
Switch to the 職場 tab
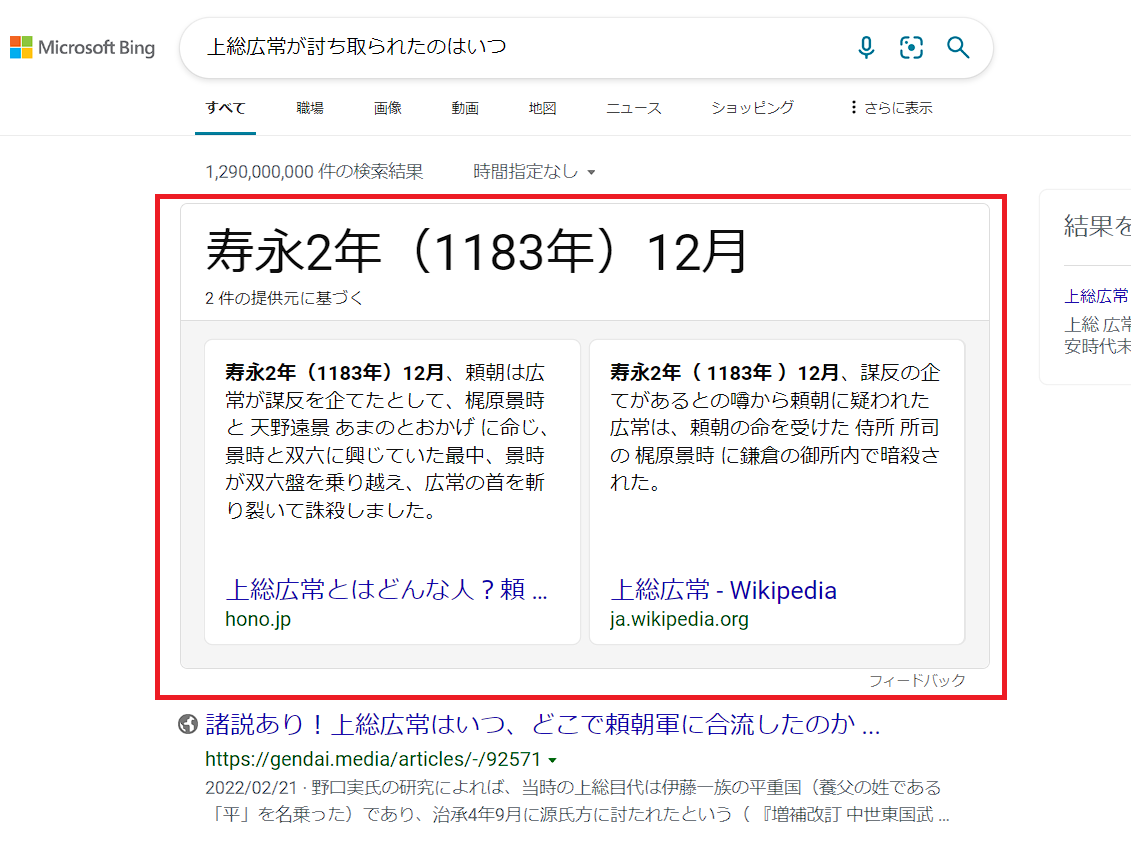pyautogui.click(x=310, y=108)
